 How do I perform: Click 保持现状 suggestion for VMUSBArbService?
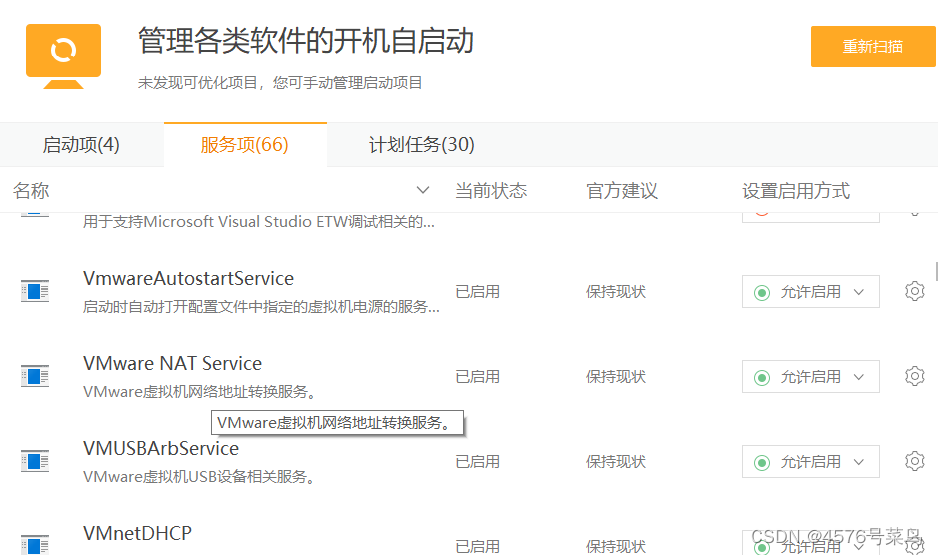616,461
